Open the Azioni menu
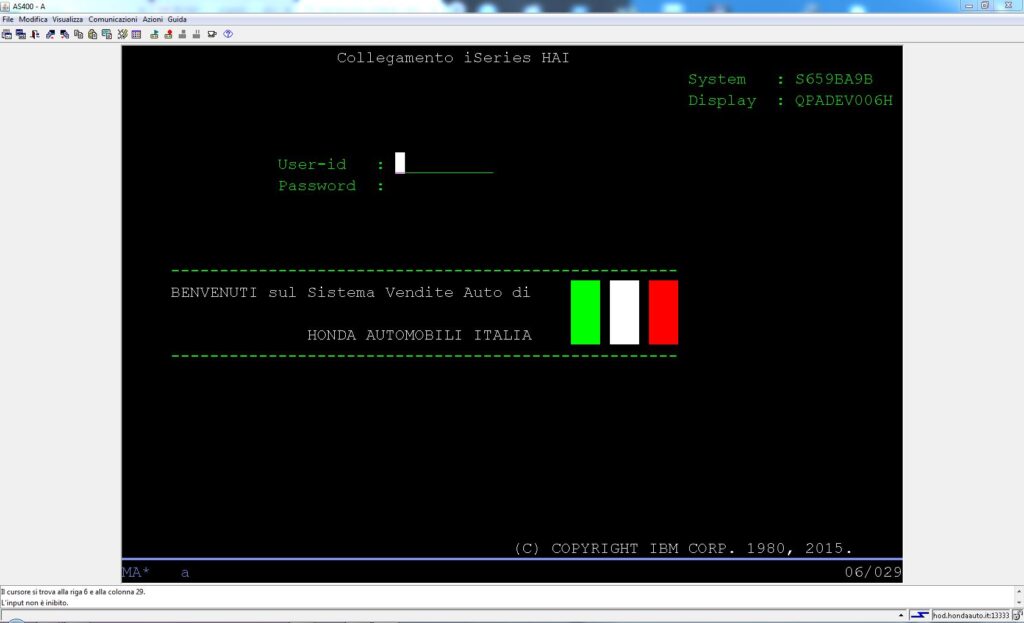This screenshot has width=1024, height=623. point(152,20)
